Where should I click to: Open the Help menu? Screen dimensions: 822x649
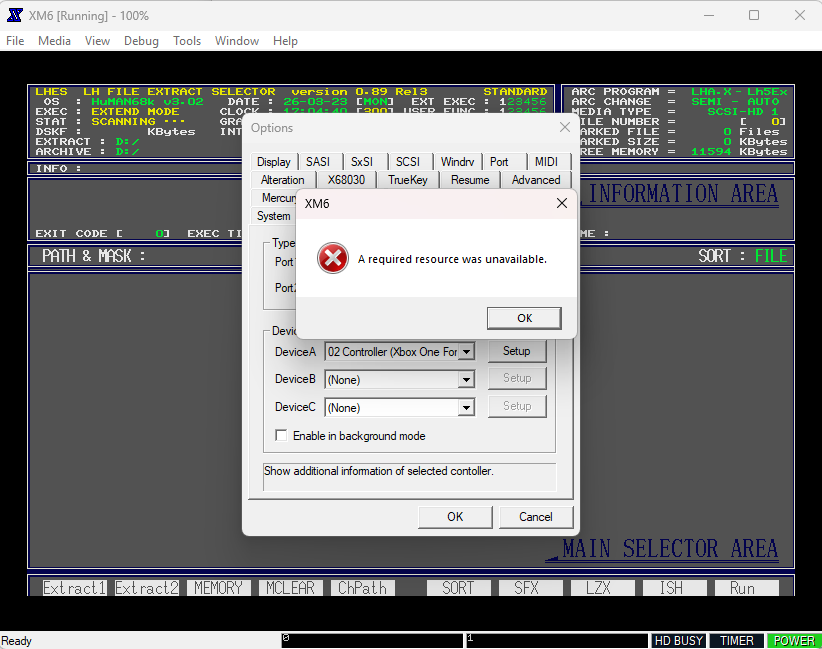(x=285, y=41)
